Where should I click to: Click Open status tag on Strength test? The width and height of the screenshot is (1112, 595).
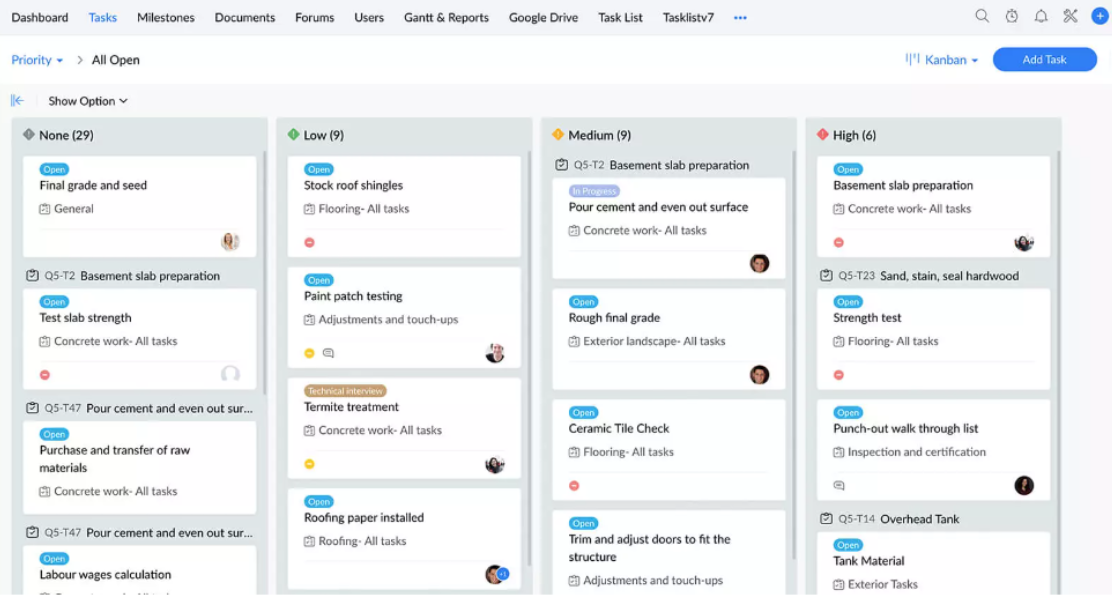click(x=847, y=301)
